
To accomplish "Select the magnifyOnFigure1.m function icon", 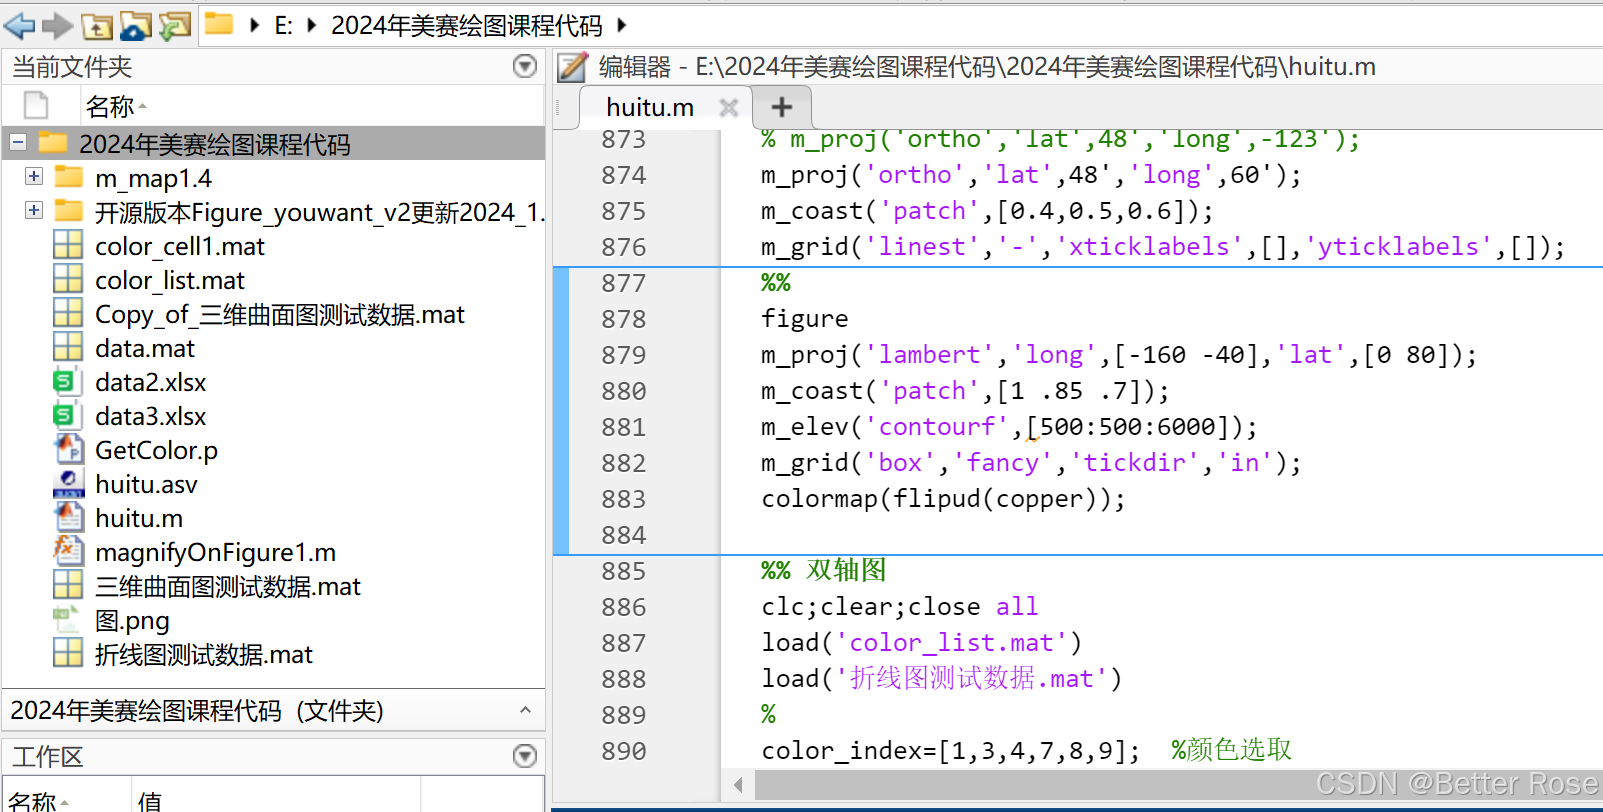I will point(68,551).
